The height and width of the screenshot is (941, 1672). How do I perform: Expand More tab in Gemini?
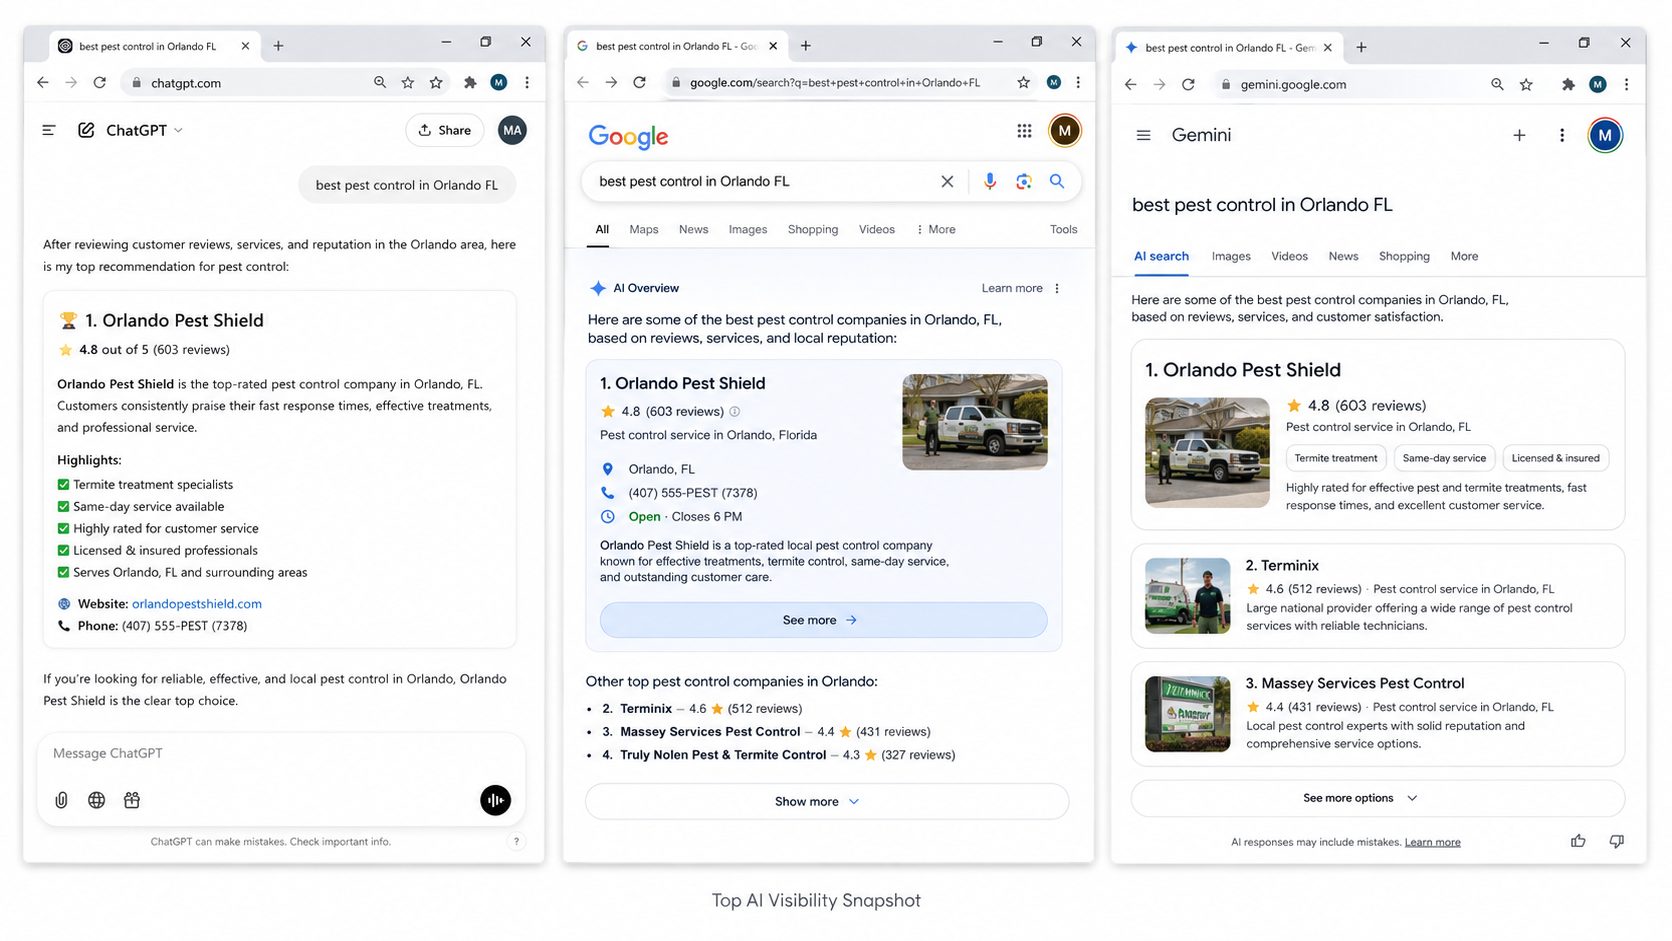[1464, 256]
